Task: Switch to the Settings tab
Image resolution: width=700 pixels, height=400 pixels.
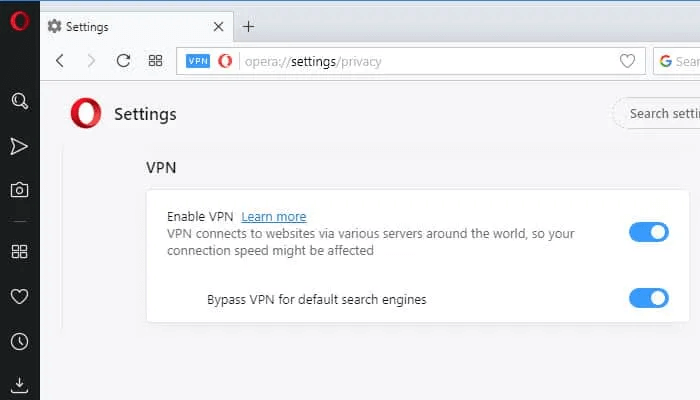Action: [130, 27]
